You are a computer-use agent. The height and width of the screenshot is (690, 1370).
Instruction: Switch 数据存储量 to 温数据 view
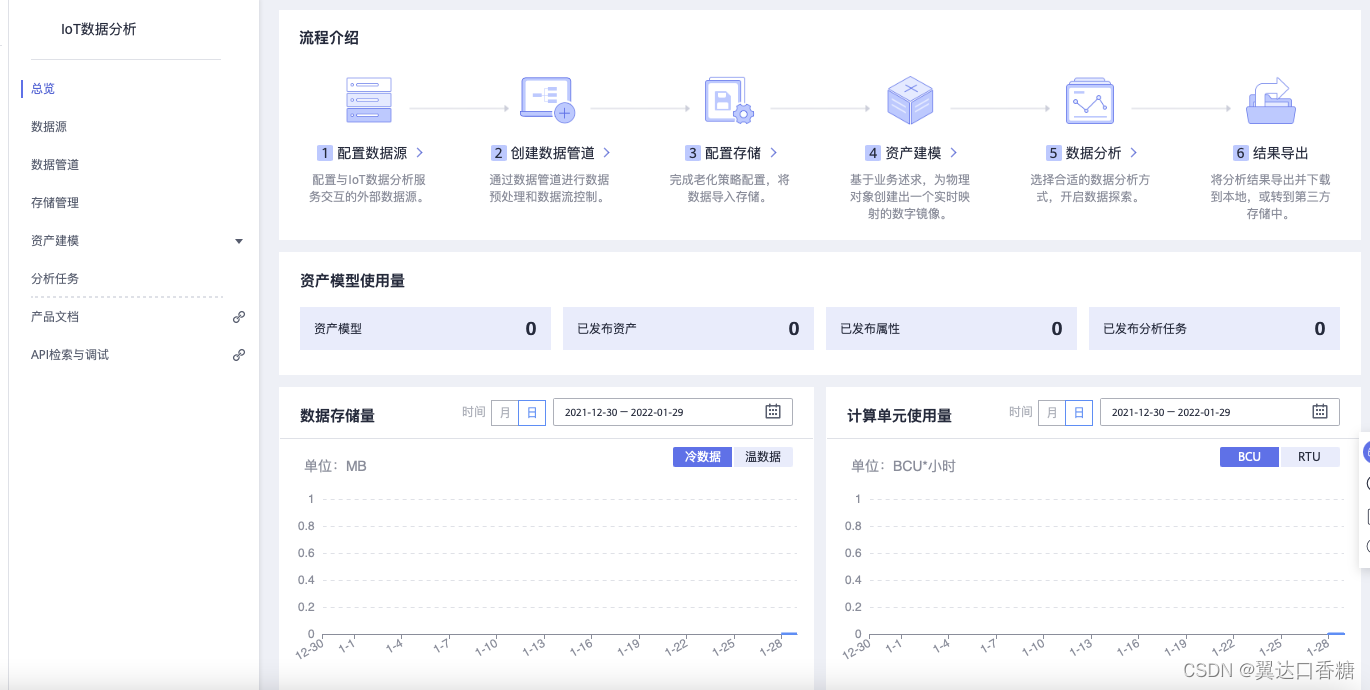763,456
